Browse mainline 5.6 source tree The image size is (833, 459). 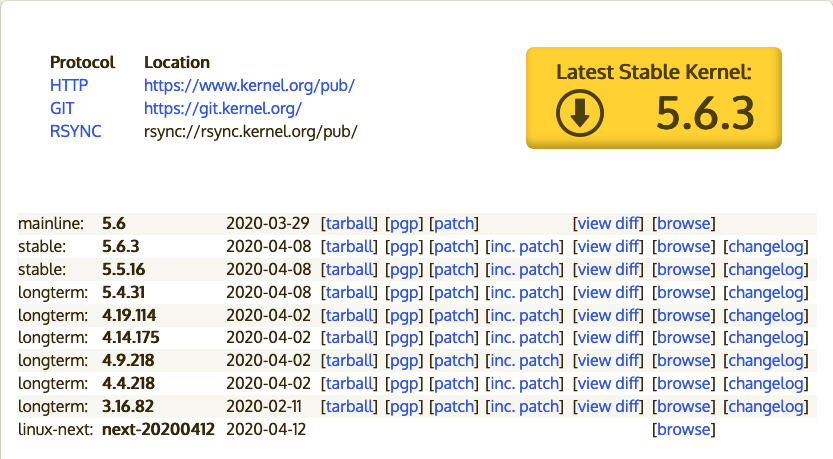point(684,224)
